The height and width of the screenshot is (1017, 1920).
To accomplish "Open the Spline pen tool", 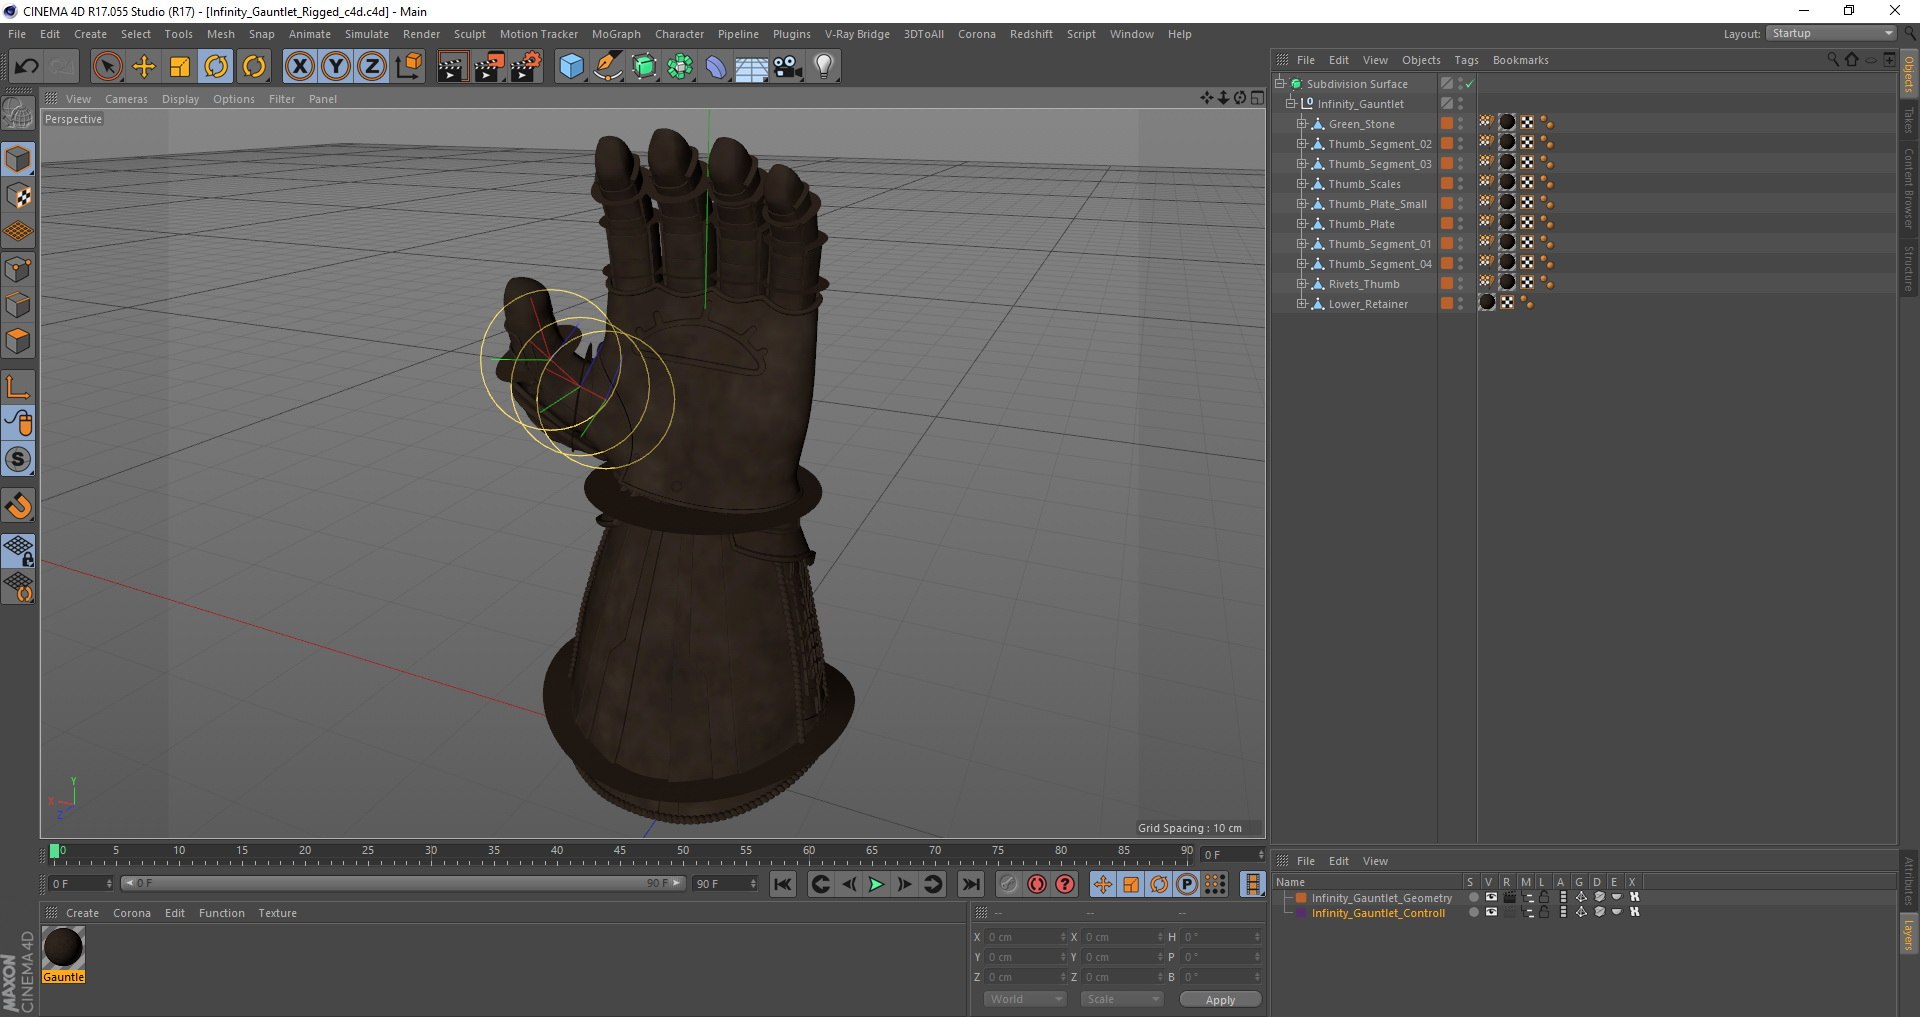I will (607, 67).
